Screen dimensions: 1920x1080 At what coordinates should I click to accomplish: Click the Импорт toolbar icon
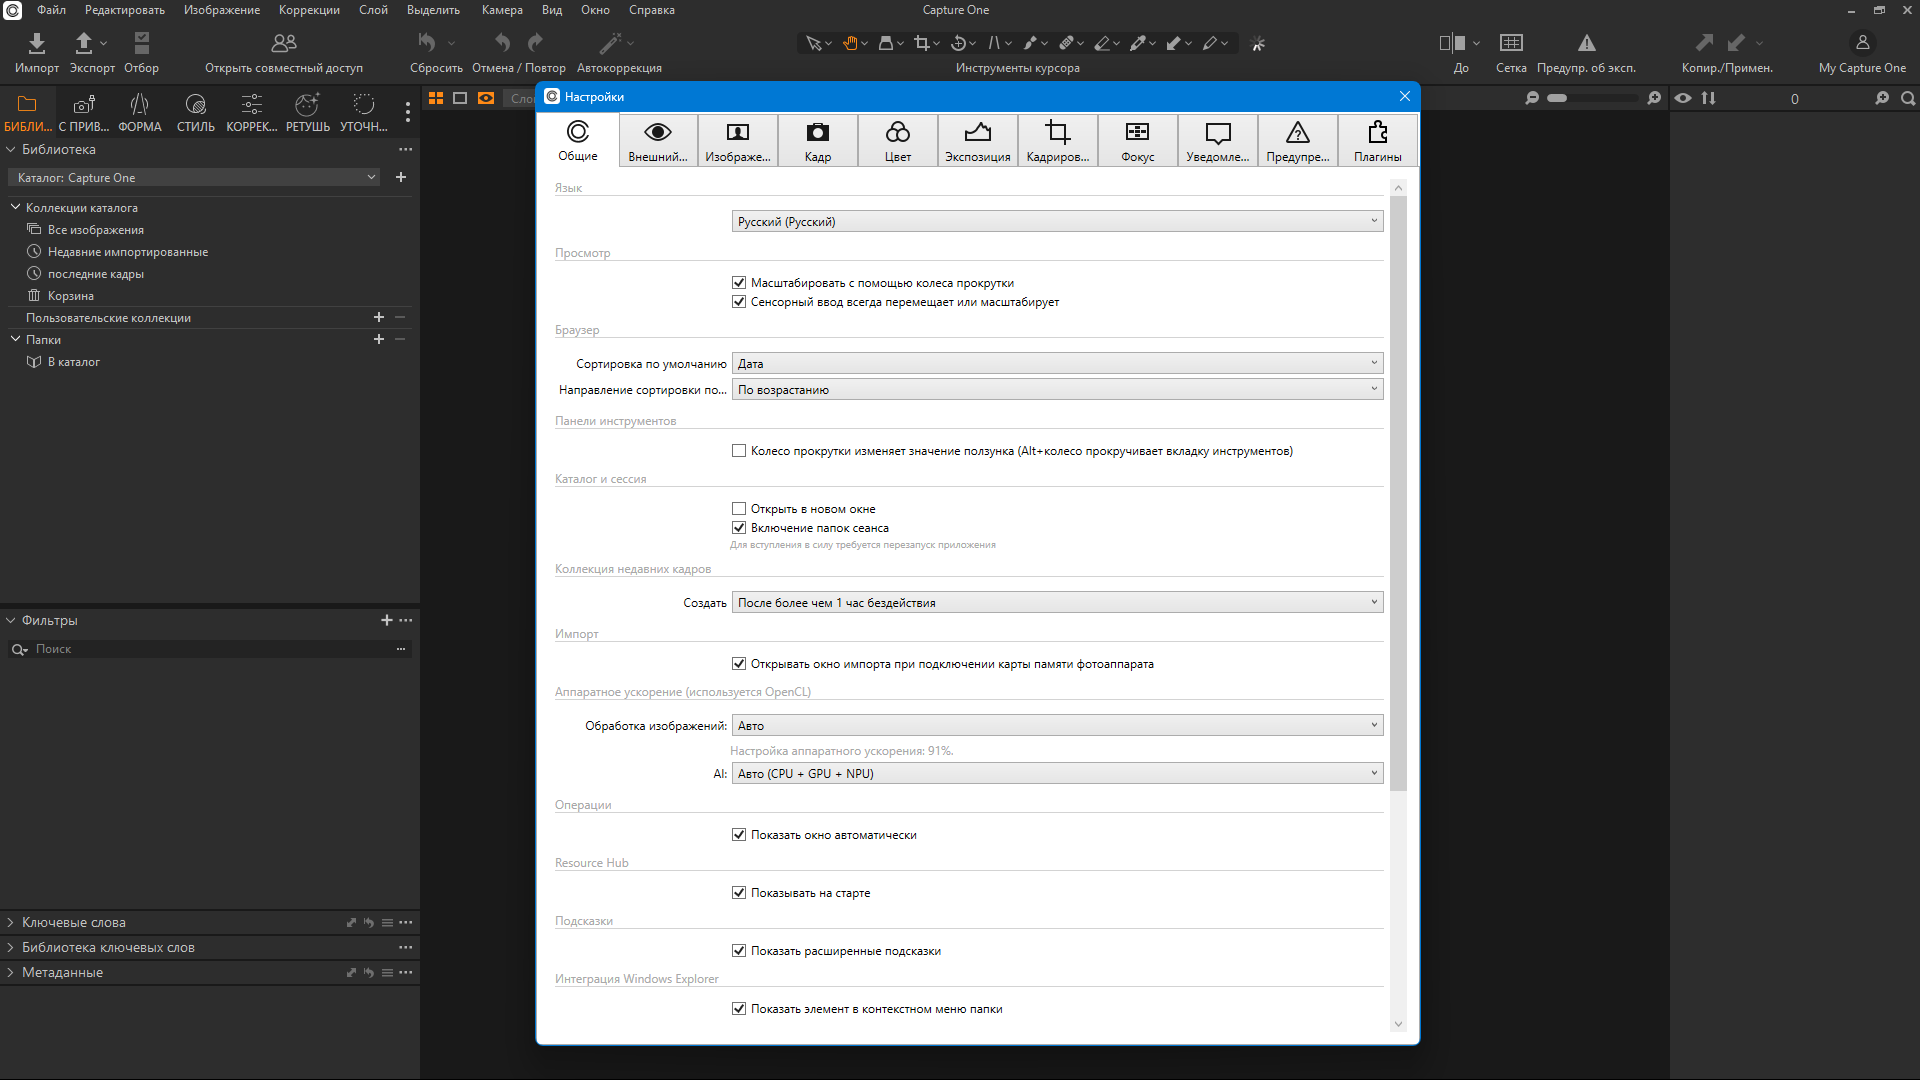pyautogui.click(x=37, y=43)
